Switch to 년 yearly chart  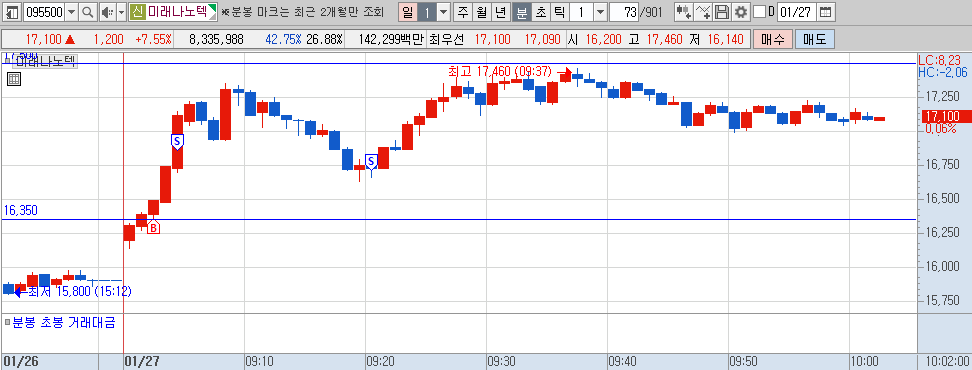click(x=501, y=12)
